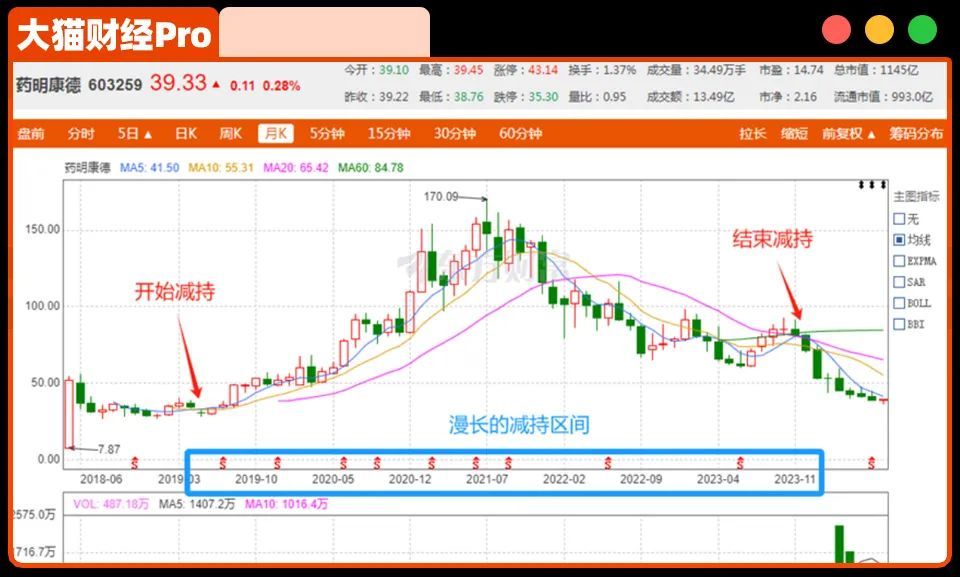Screen dimensions: 960x577
Task: Select the 日K chart tab
Action: point(186,134)
